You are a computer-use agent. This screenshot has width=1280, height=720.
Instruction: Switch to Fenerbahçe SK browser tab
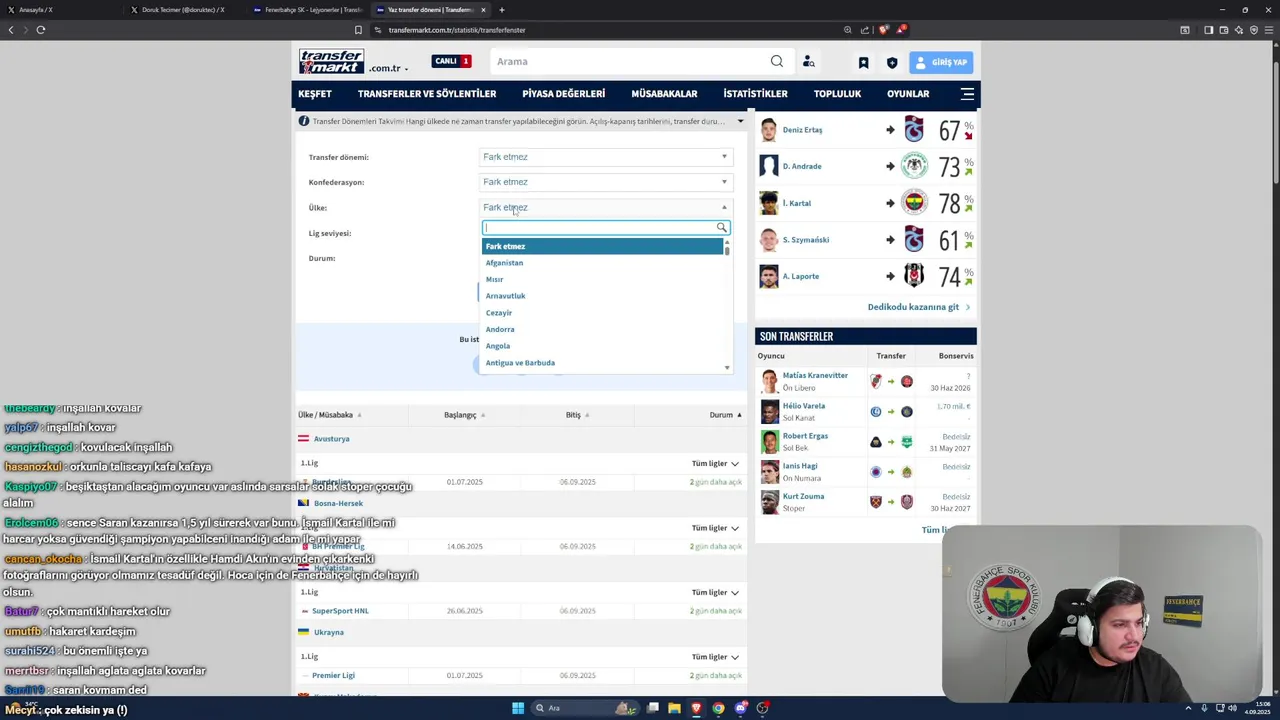tap(308, 10)
